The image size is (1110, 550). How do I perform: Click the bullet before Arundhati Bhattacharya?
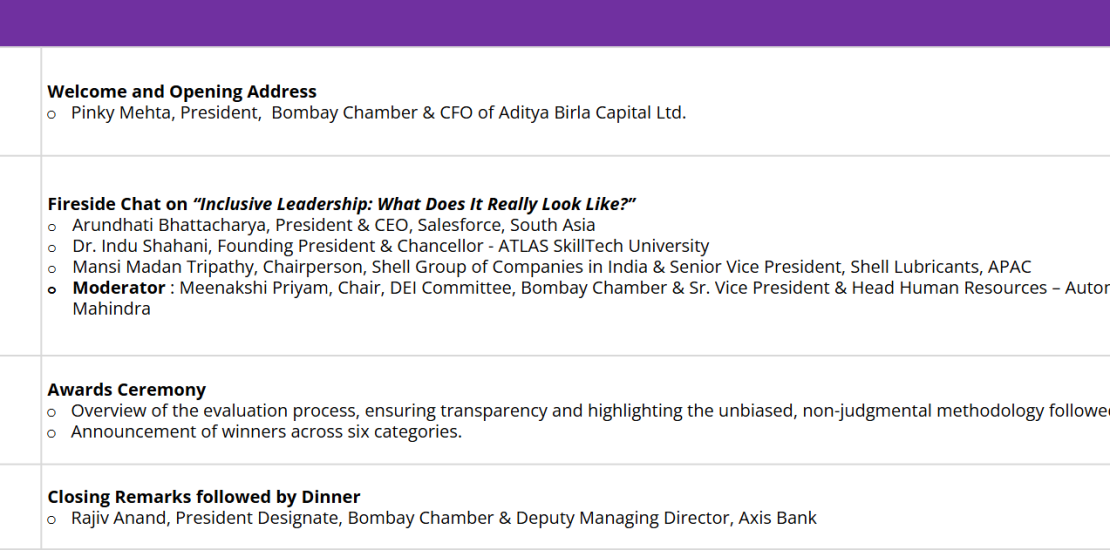pos(52,227)
